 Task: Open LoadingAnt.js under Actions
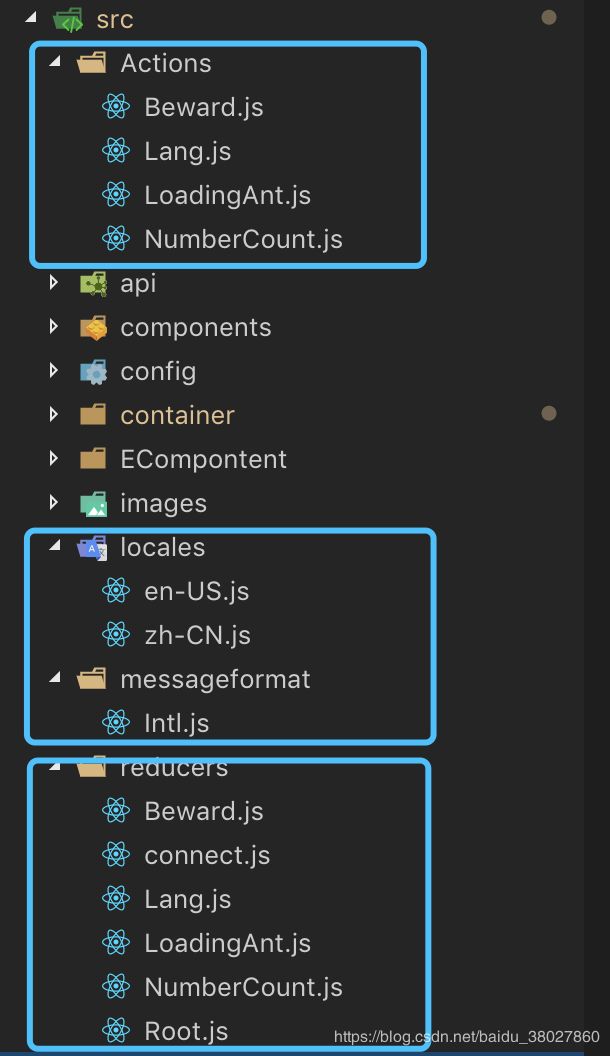coord(228,195)
